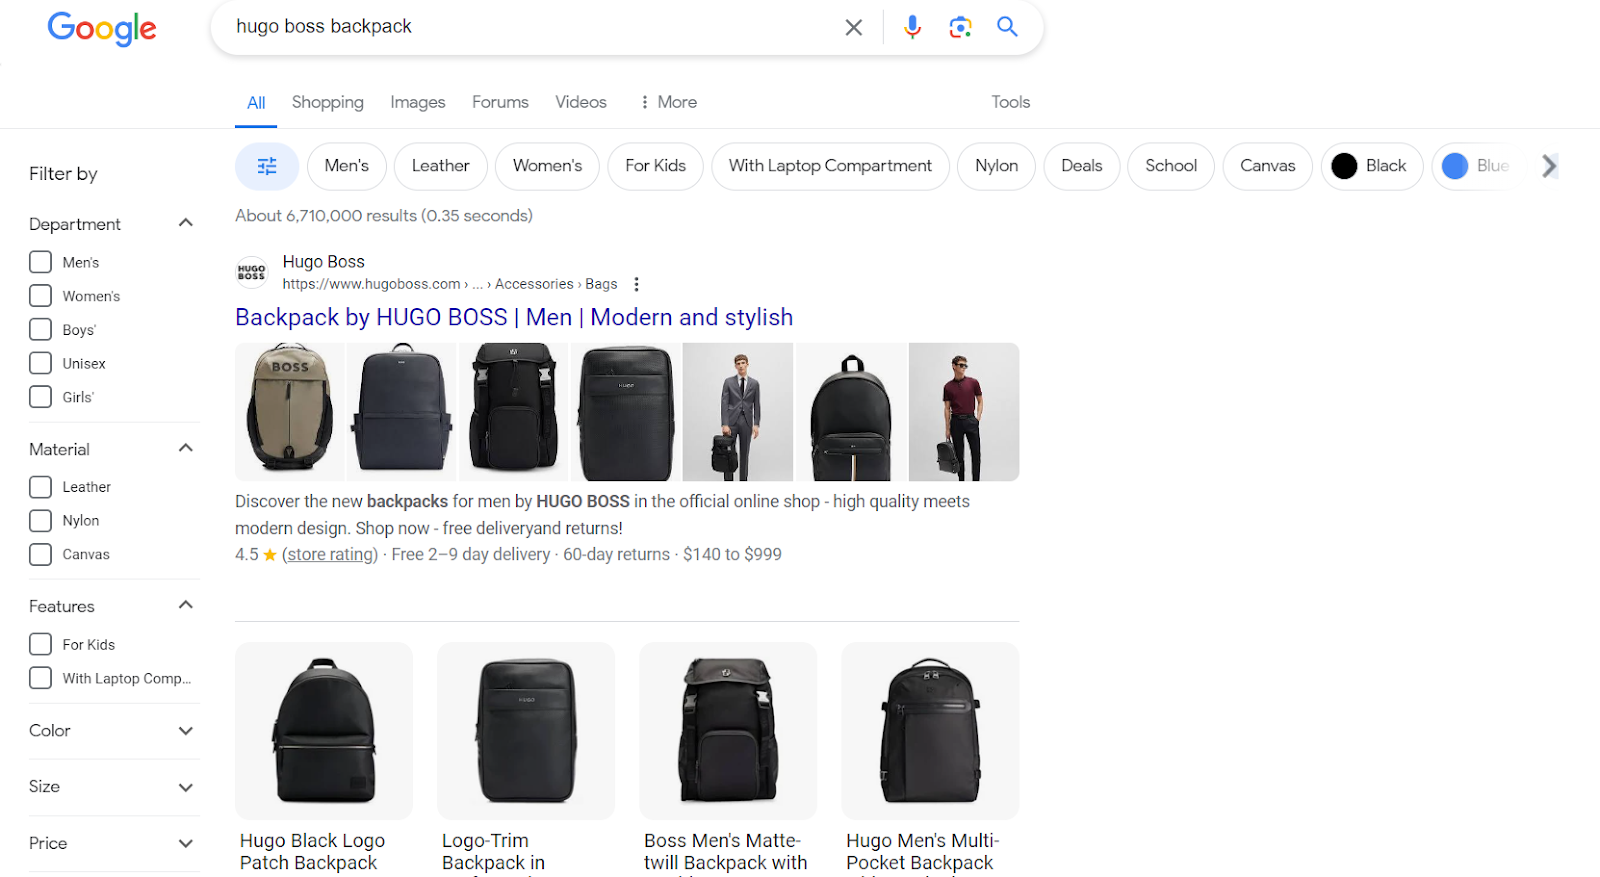Select the Men's filter chip
The height and width of the screenshot is (877, 1600).
pyautogui.click(x=347, y=166)
